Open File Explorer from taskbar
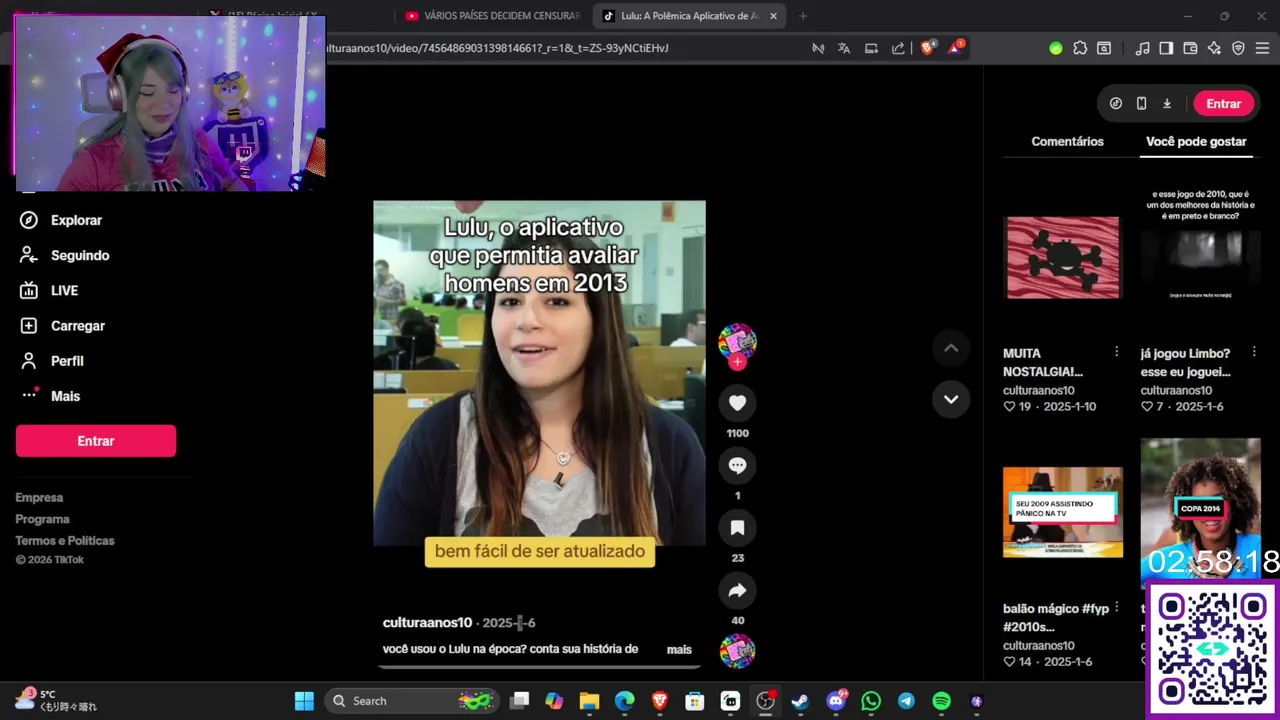The image size is (1280, 720). pyautogui.click(x=589, y=701)
